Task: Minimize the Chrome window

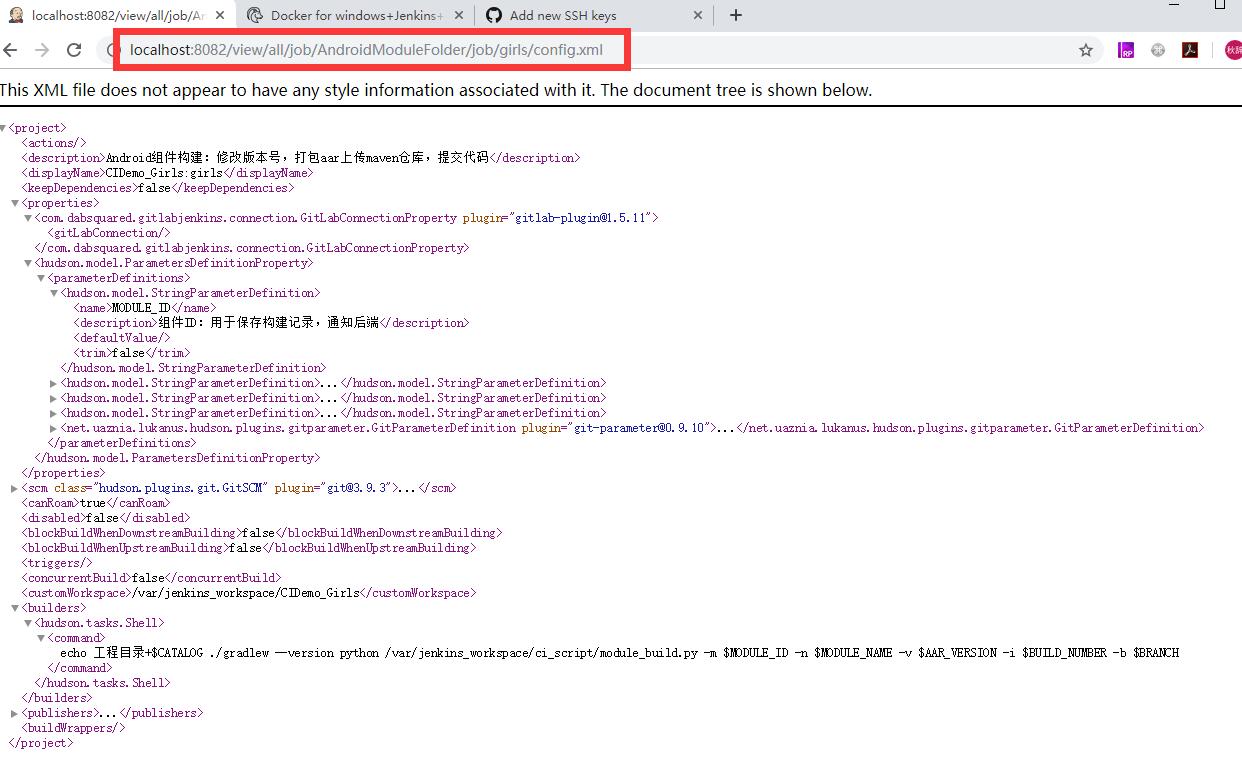Action: (x=1174, y=5)
